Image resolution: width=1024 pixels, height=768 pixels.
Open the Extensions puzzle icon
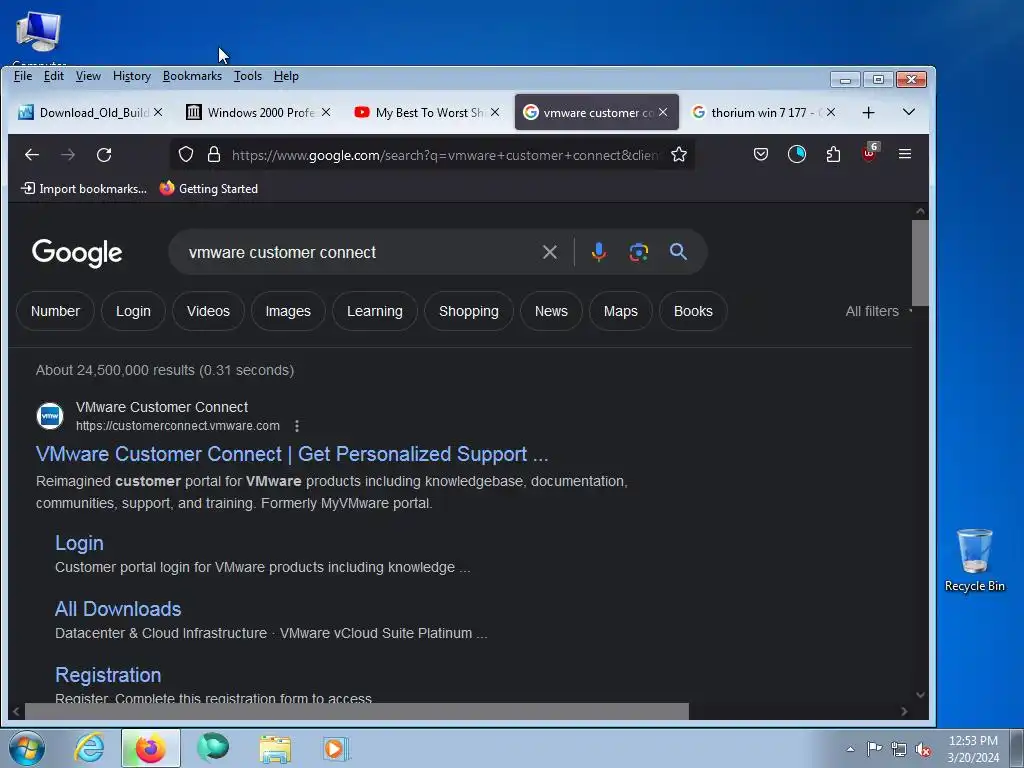(x=833, y=154)
